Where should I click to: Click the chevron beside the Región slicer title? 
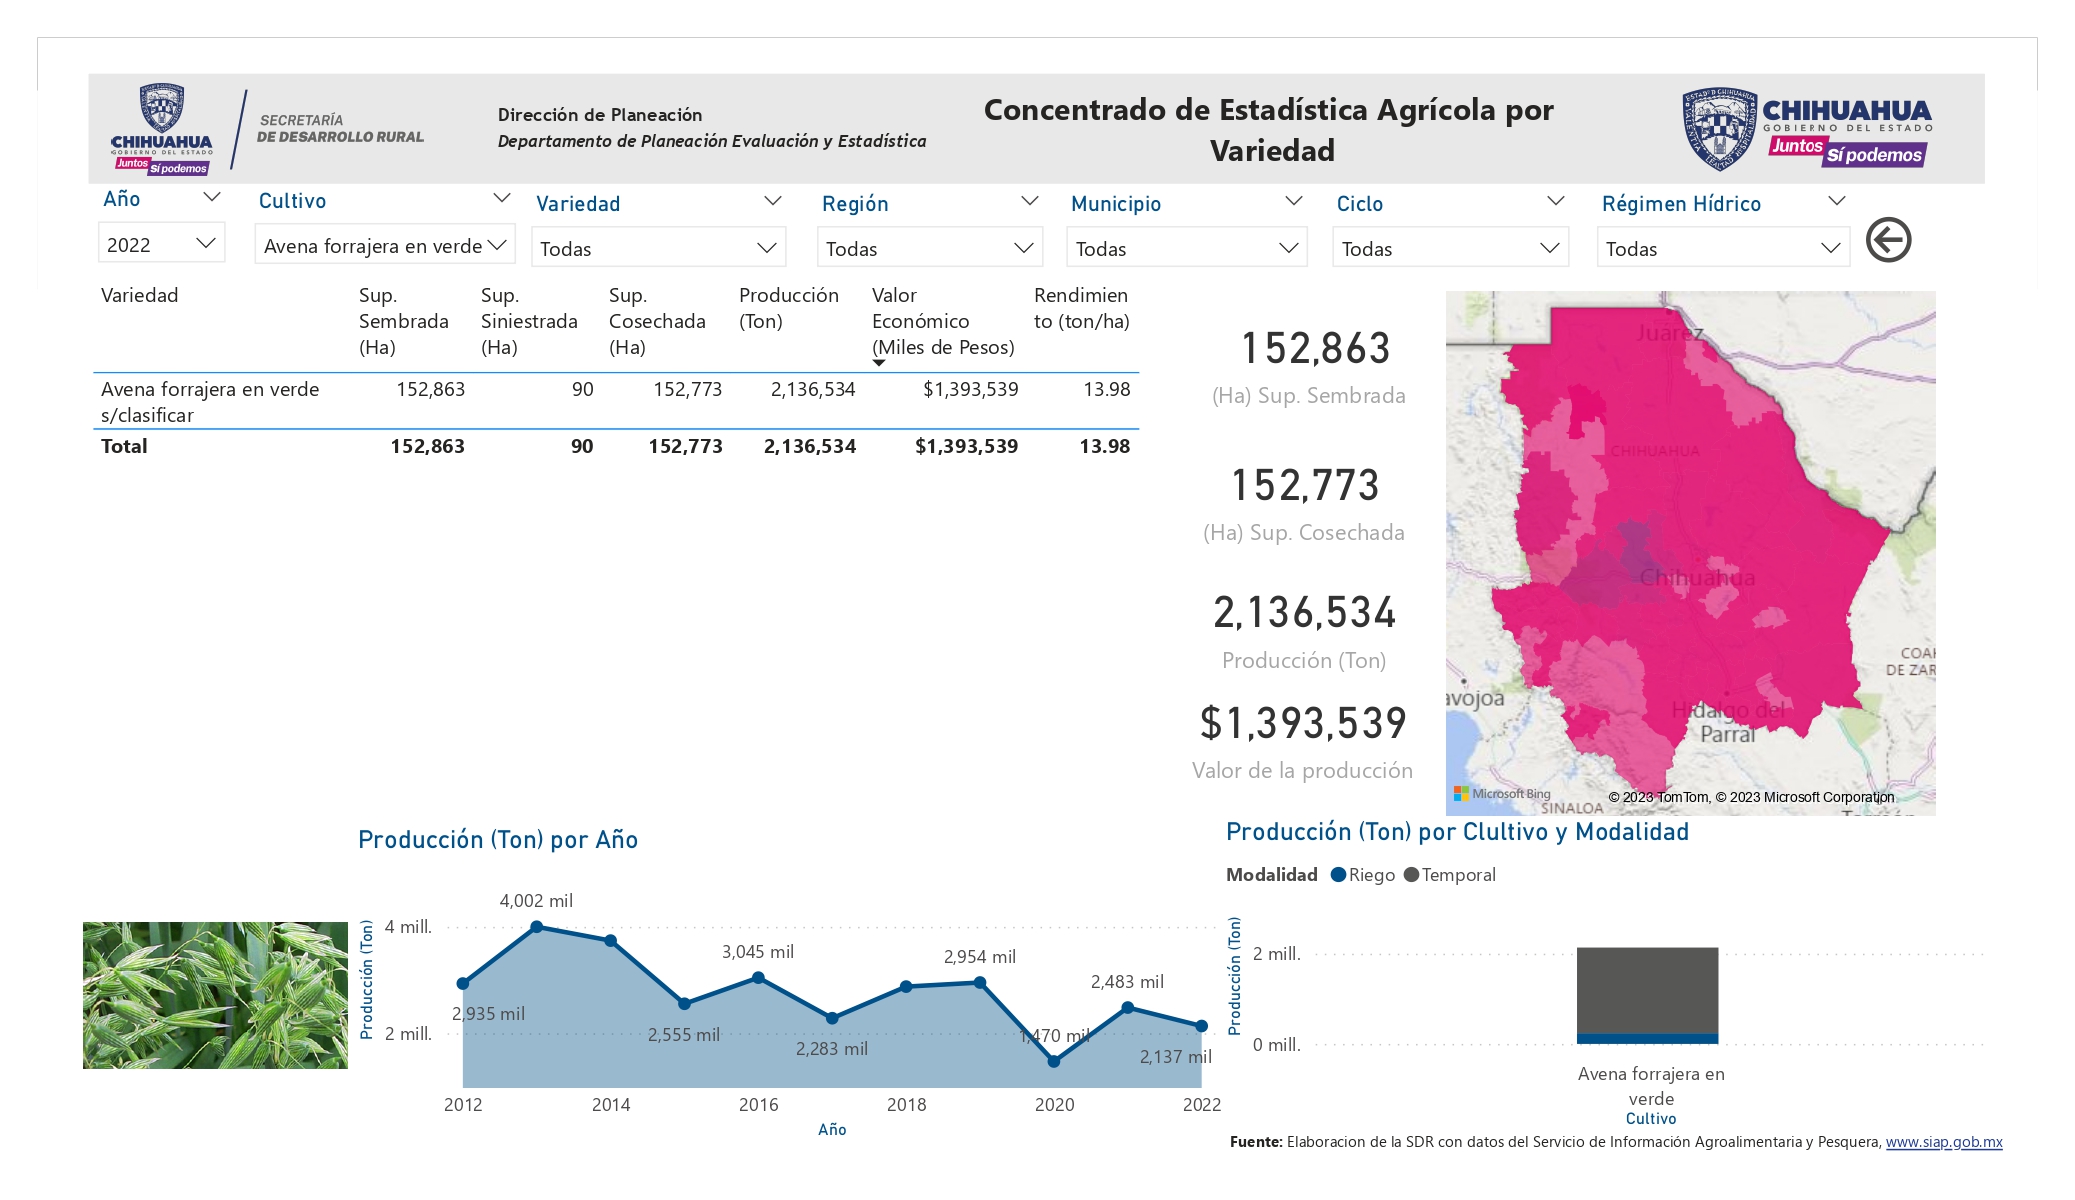[x=1029, y=201]
